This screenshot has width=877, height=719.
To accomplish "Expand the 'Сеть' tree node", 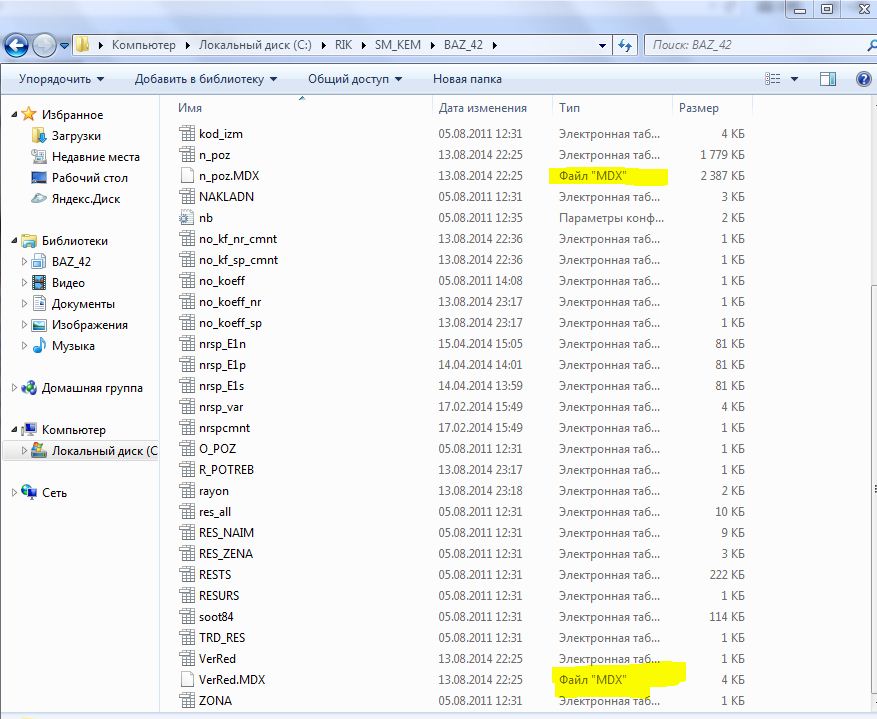I will pyautogui.click(x=15, y=493).
